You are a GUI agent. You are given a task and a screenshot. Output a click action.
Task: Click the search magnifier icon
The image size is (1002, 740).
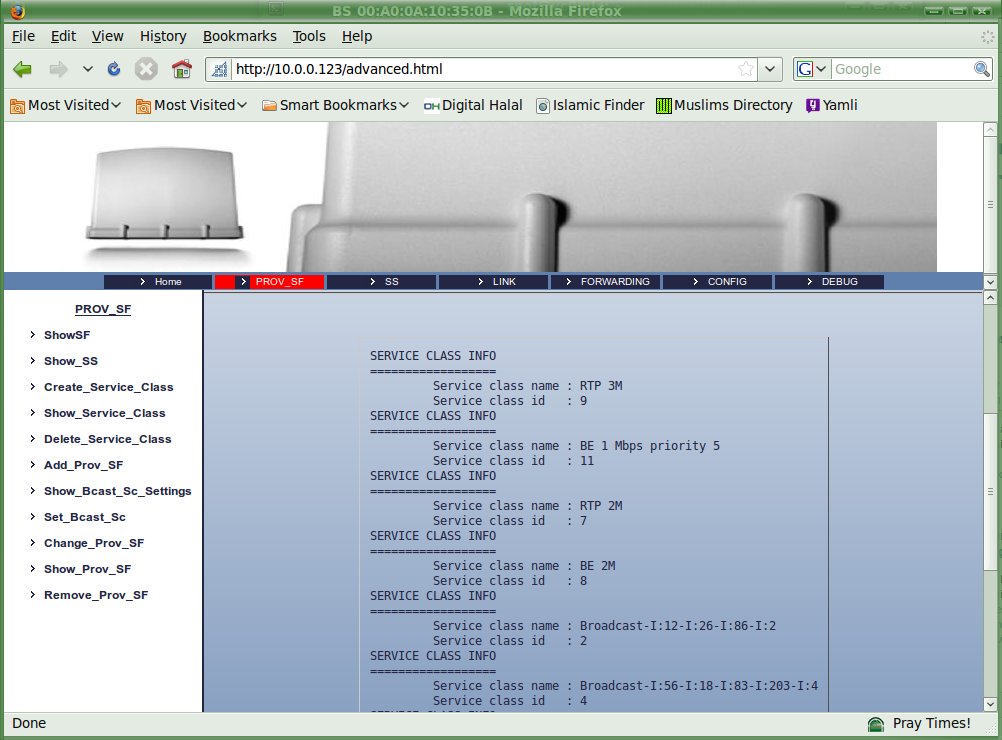pyautogui.click(x=982, y=69)
